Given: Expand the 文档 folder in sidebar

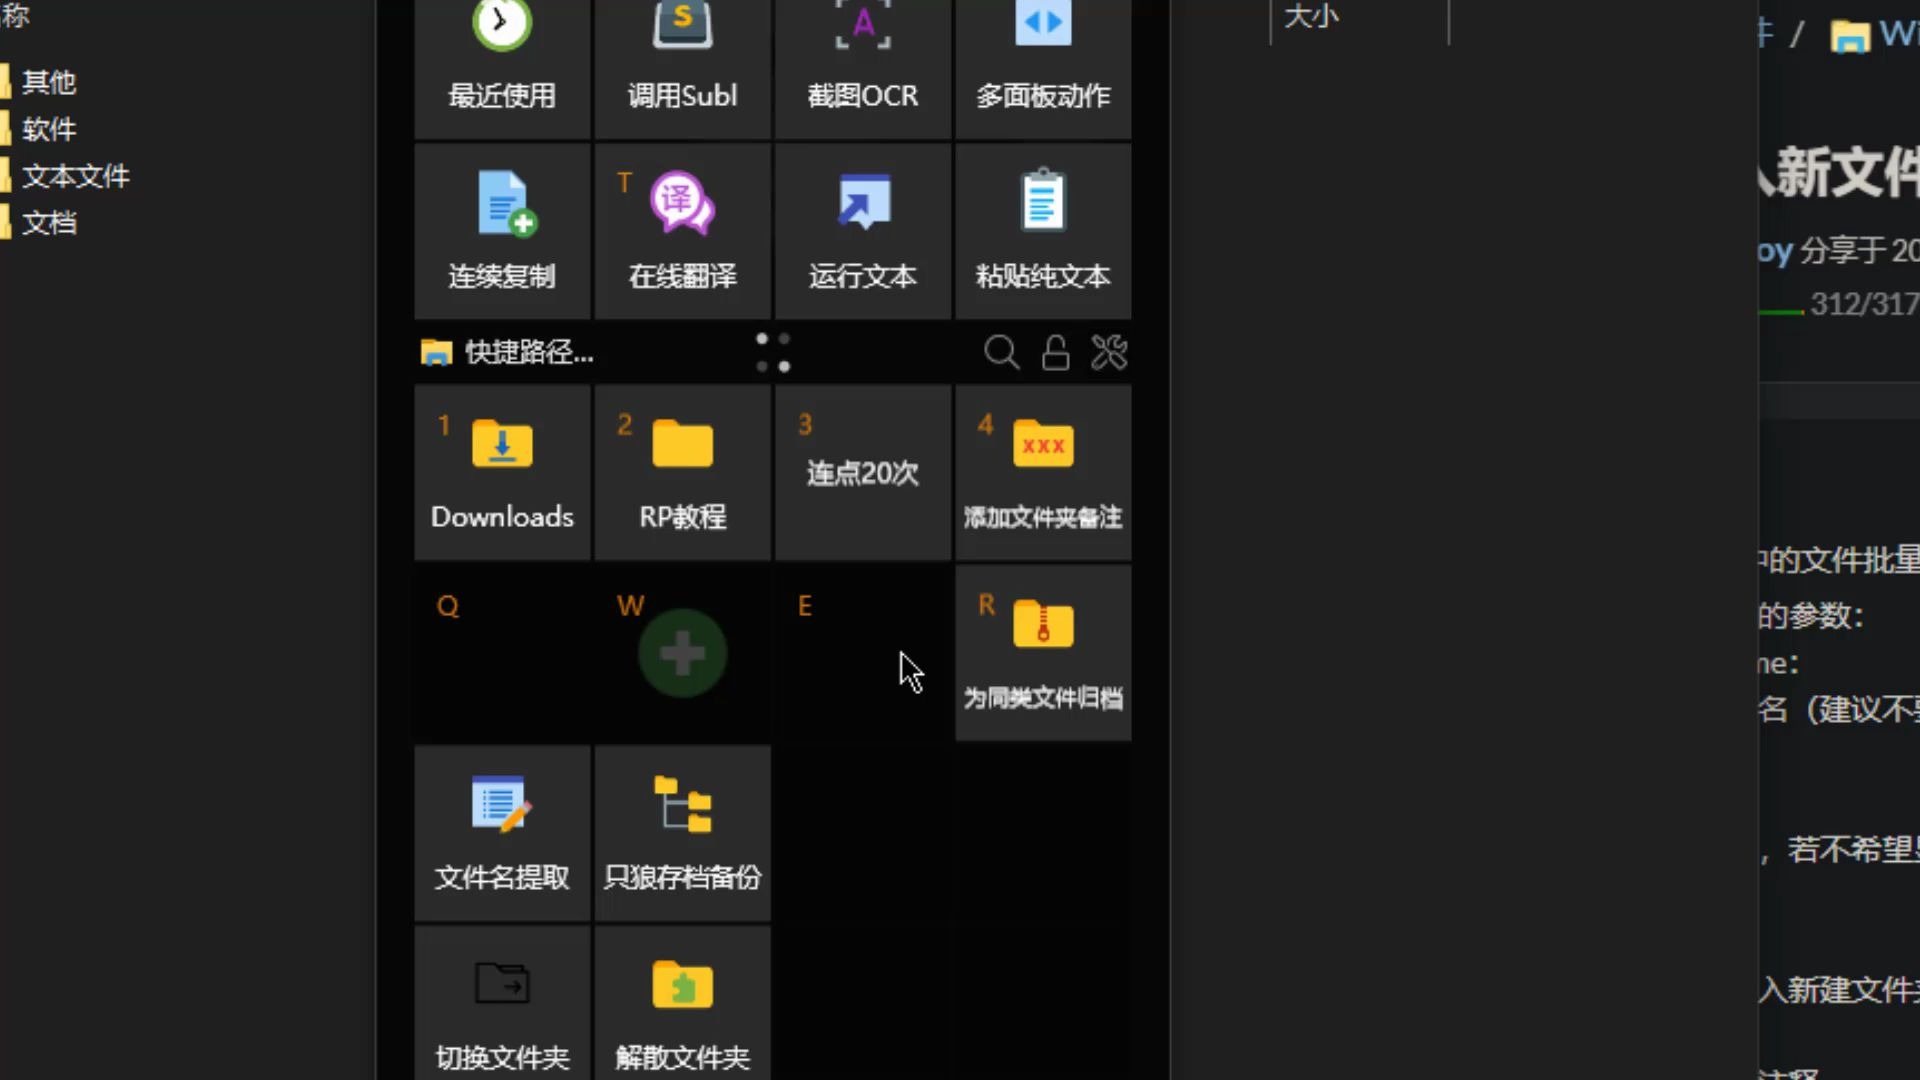Looking at the screenshot, I should pos(49,222).
